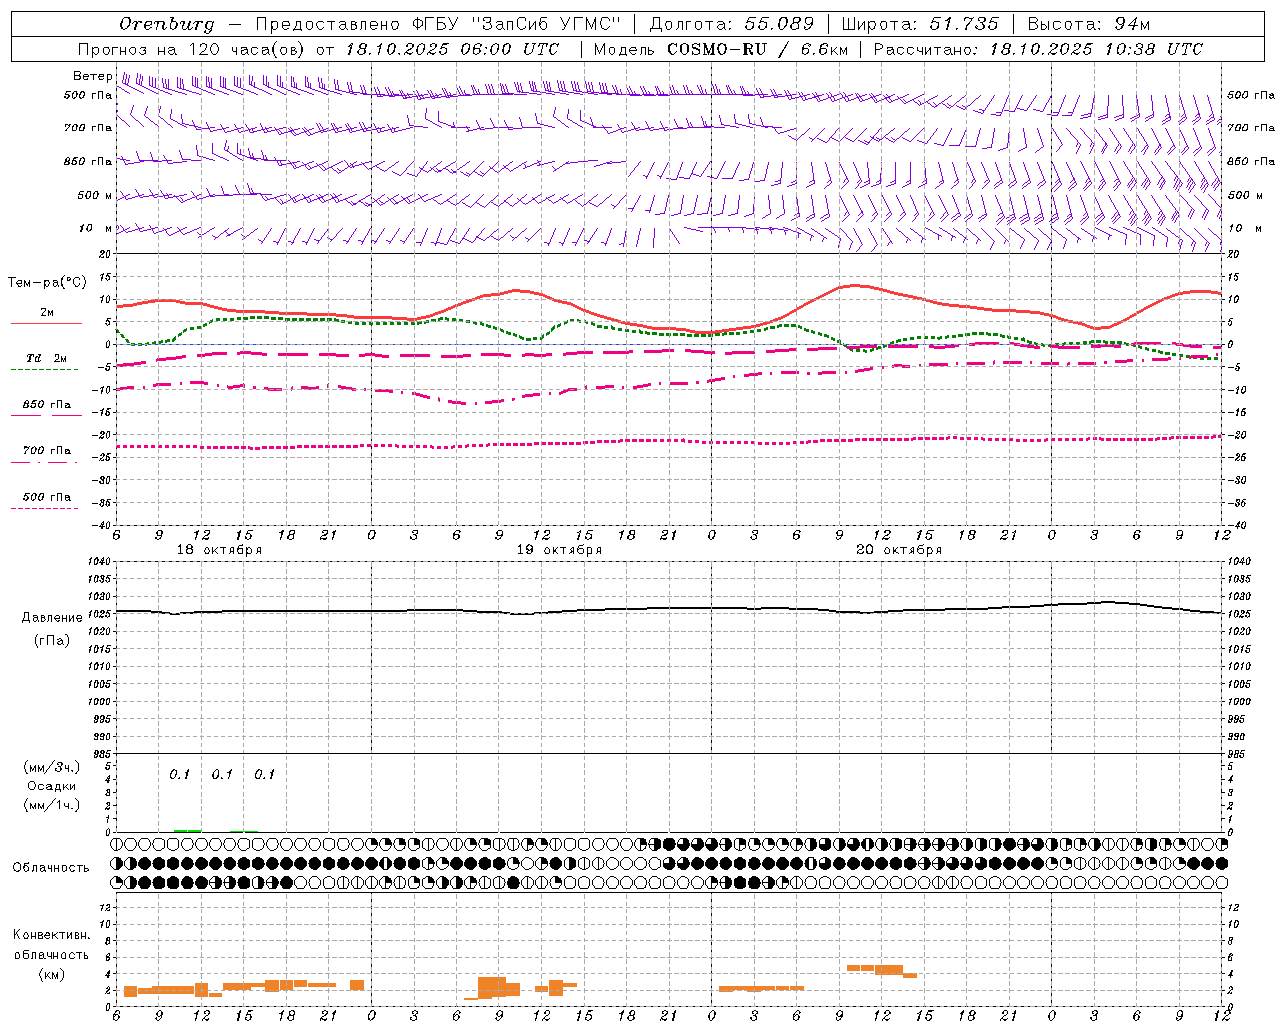
Task: Click the "Конвективн." convective cloud label
Action: pos(52,935)
